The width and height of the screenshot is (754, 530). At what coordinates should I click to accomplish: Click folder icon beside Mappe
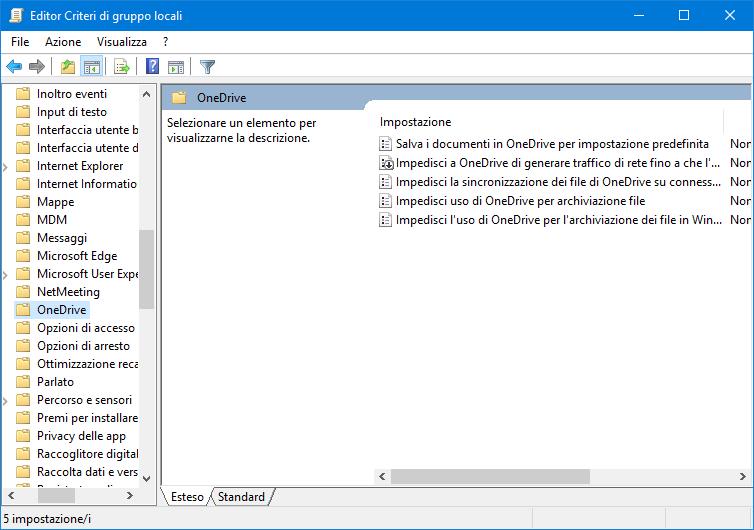point(23,202)
